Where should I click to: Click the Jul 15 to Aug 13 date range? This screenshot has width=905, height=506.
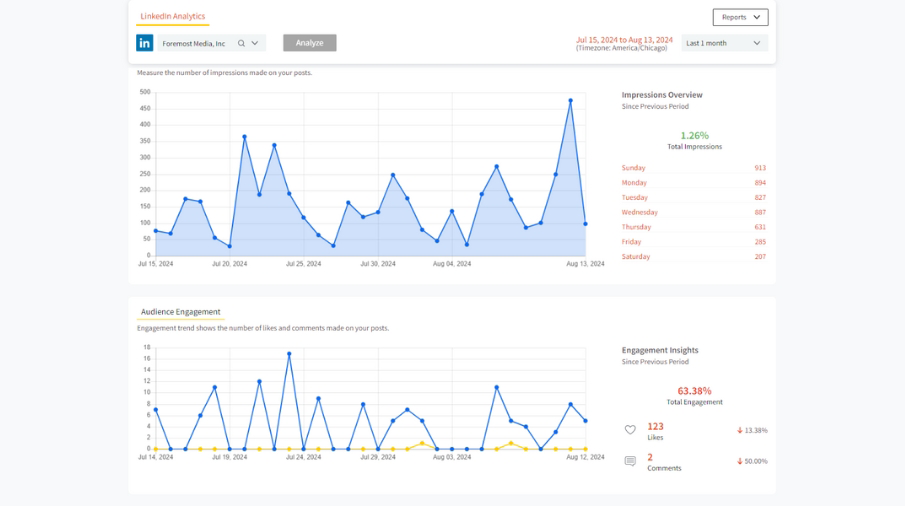624,40
